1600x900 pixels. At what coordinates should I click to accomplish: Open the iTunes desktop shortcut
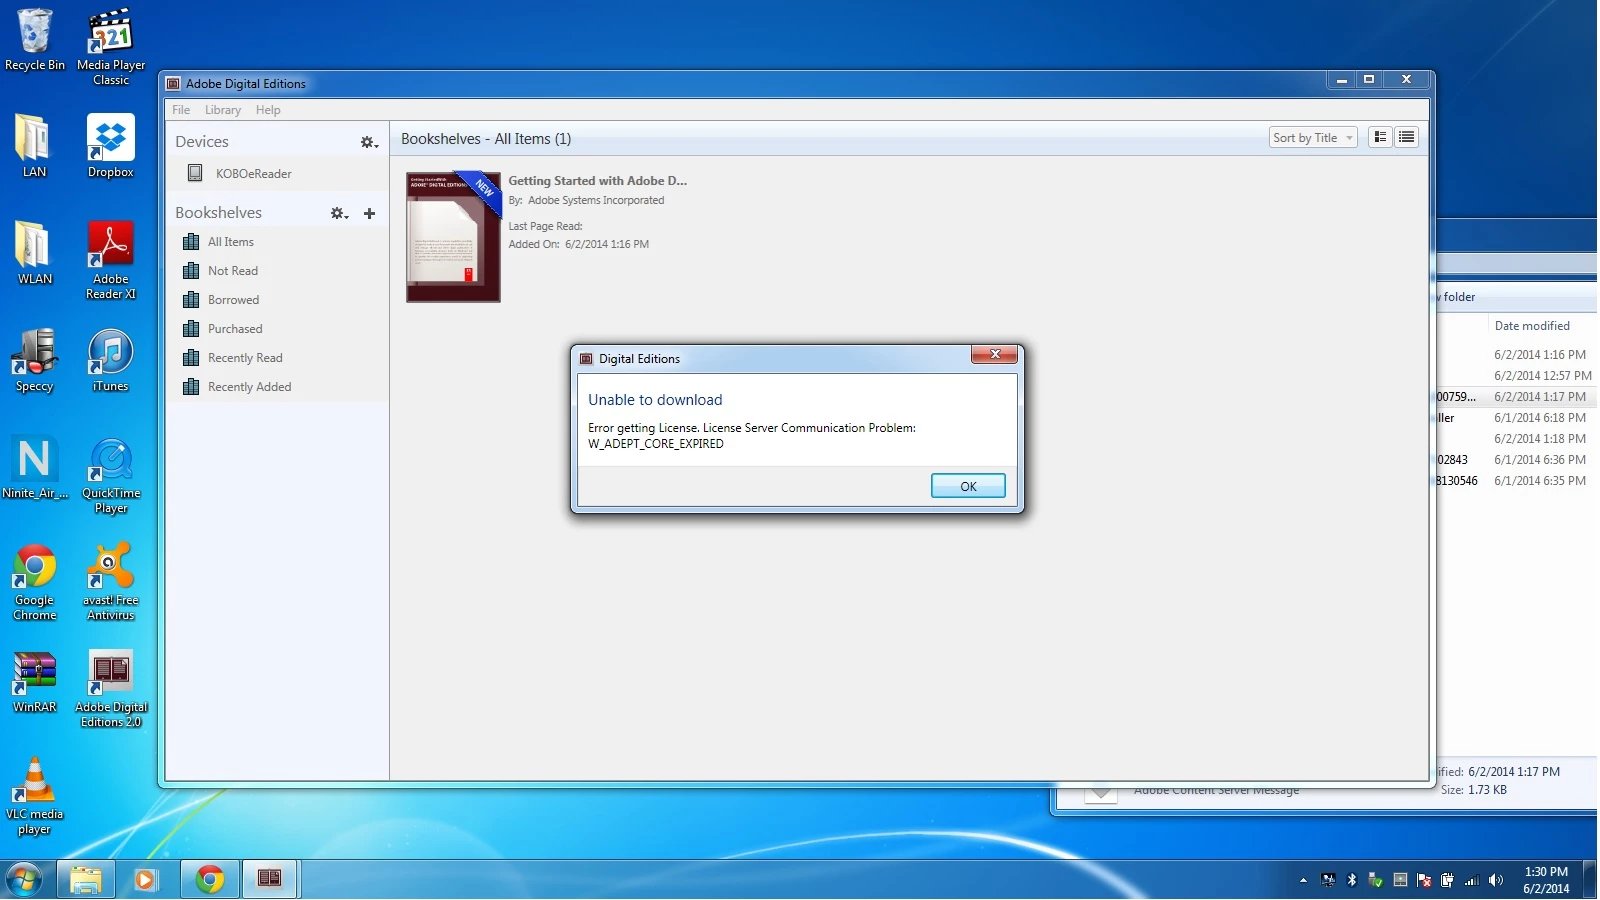(x=111, y=360)
